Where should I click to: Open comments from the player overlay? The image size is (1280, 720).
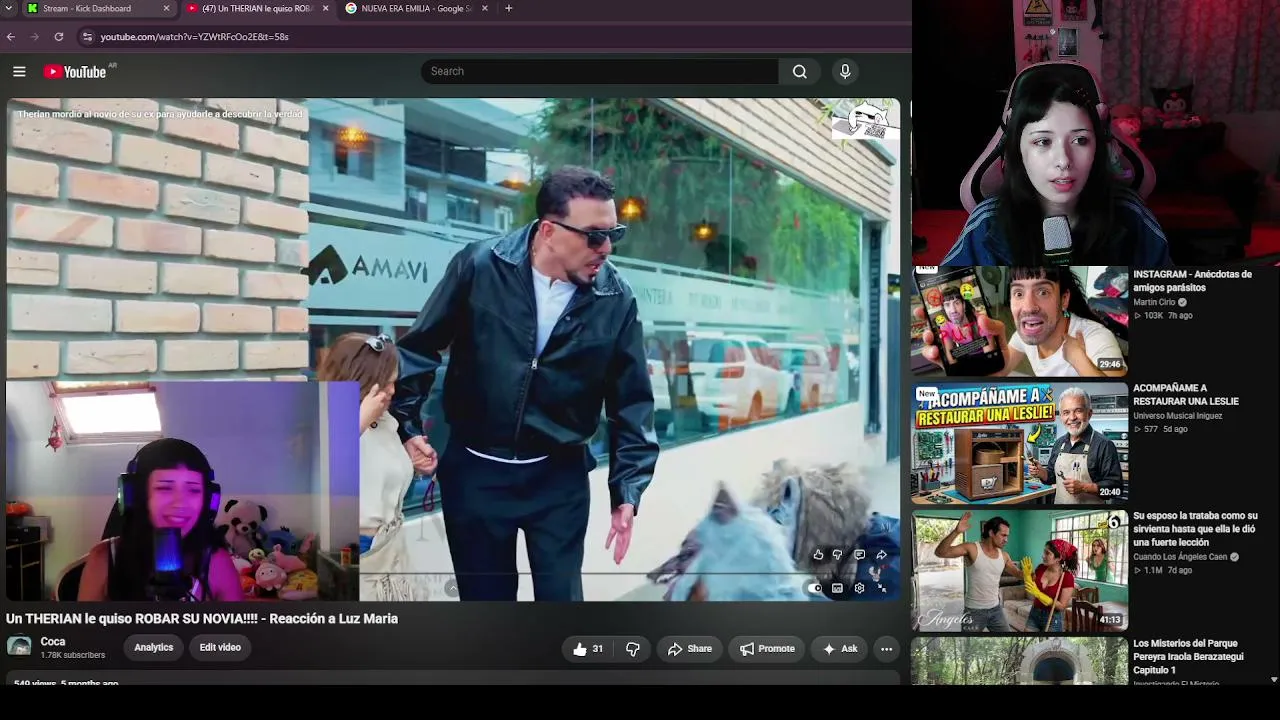pos(859,555)
